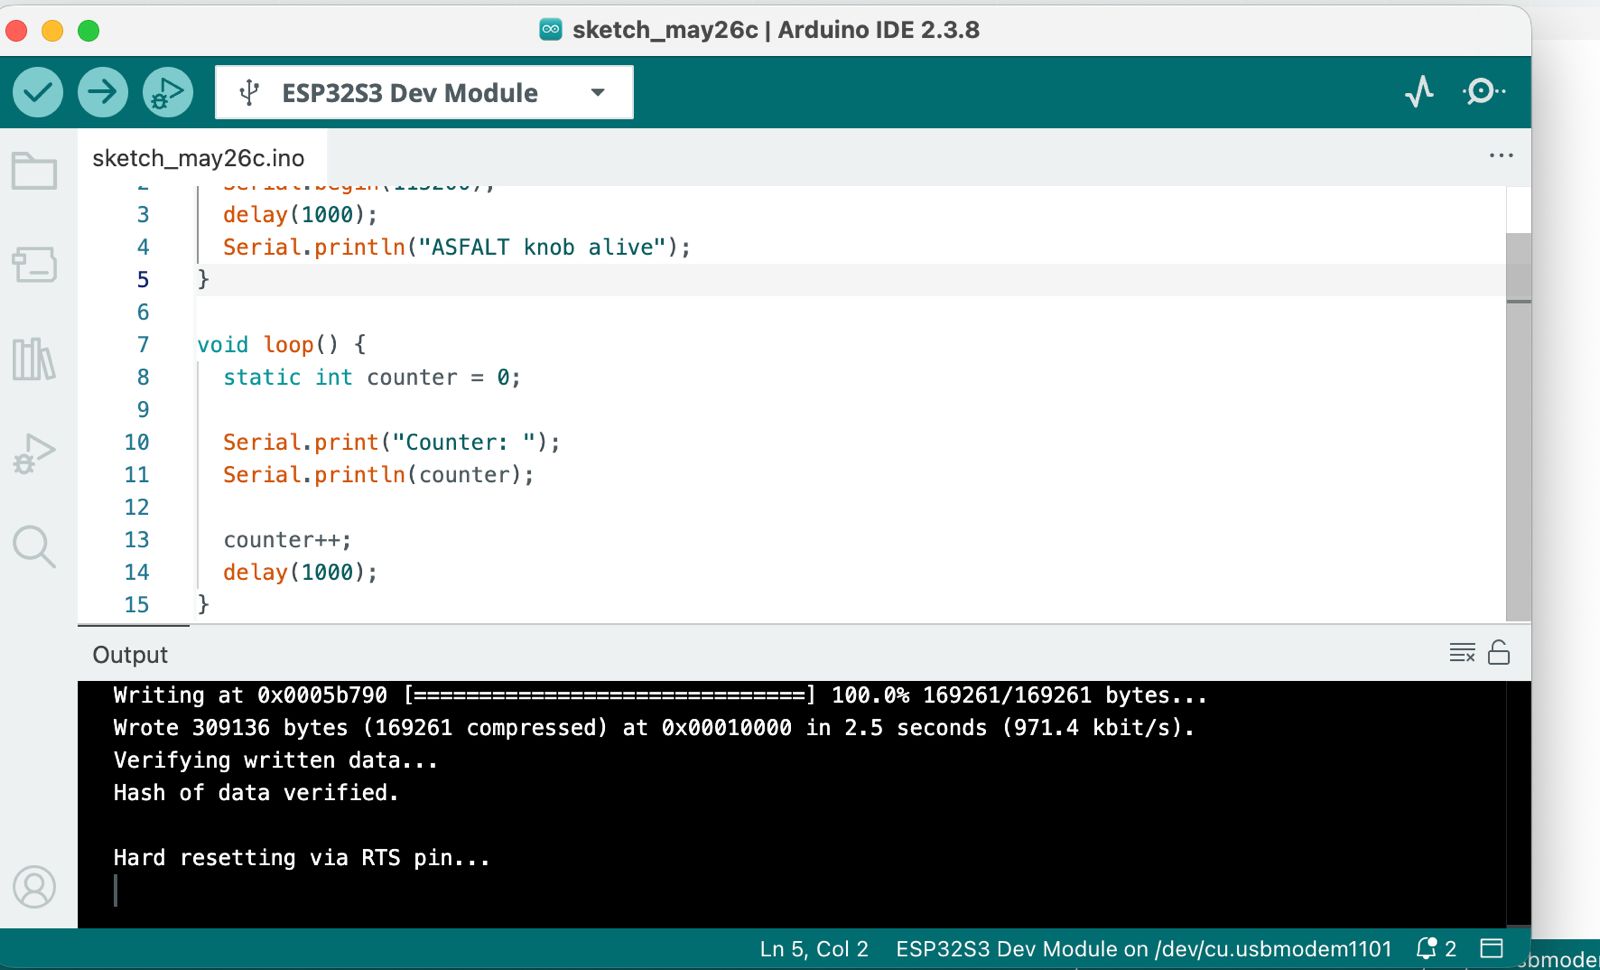This screenshot has width=1600, height=970.
Task: Click the Output panel title
Action: [130, 655]
